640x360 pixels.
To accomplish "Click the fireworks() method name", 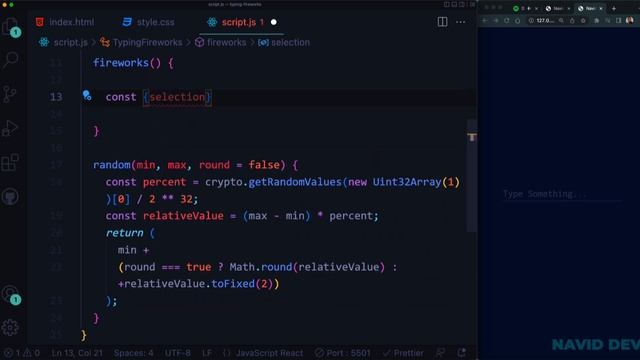I will click(121, 63).
